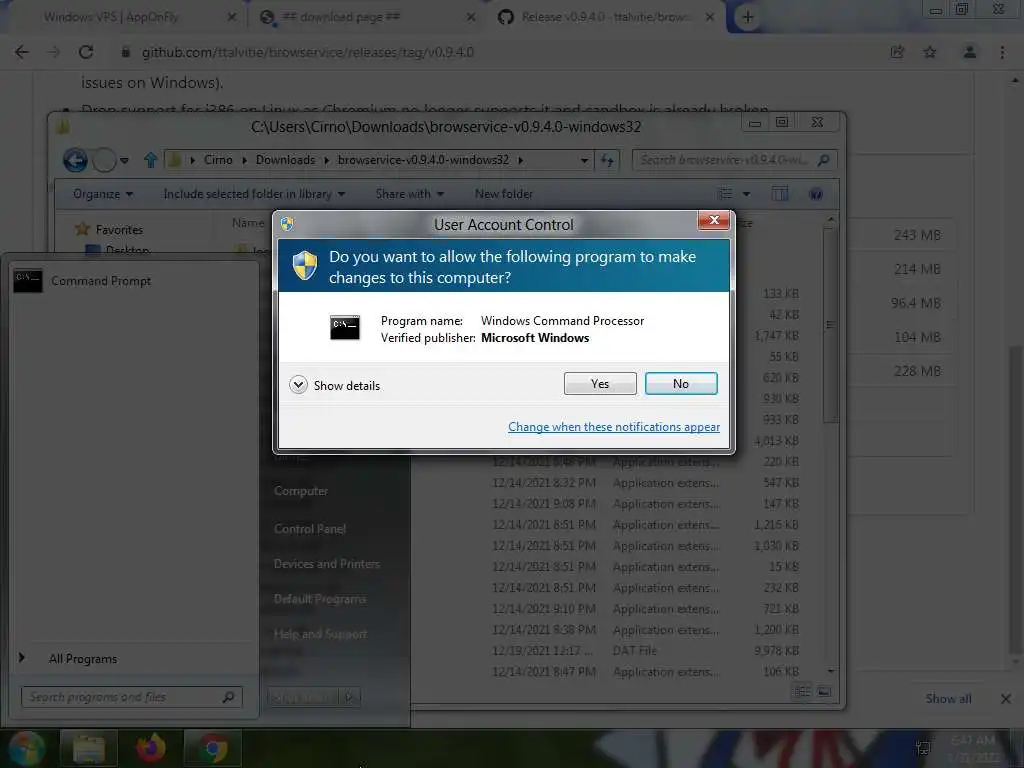Click details view icon at Explorer bottom
Viewport: 1024px width, 768px height.
click(803, 691)
